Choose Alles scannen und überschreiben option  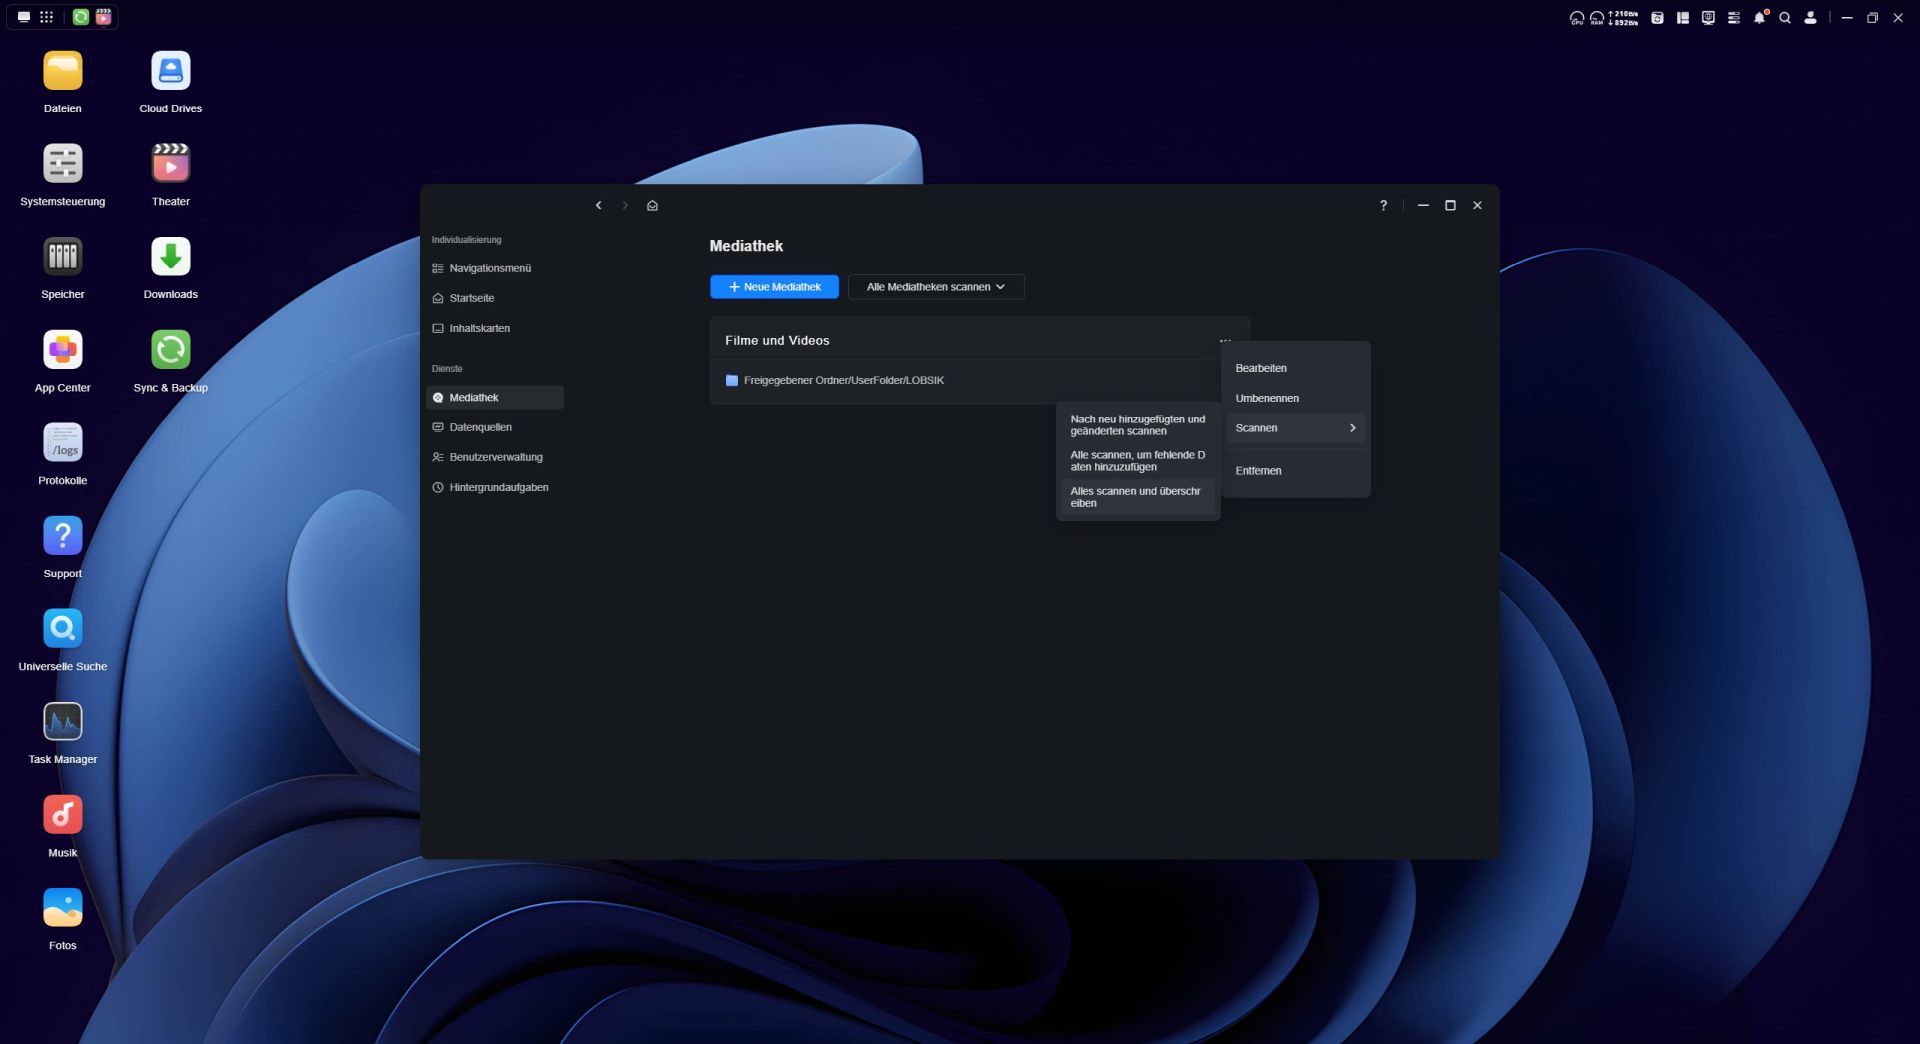(x=1137, y=497)
